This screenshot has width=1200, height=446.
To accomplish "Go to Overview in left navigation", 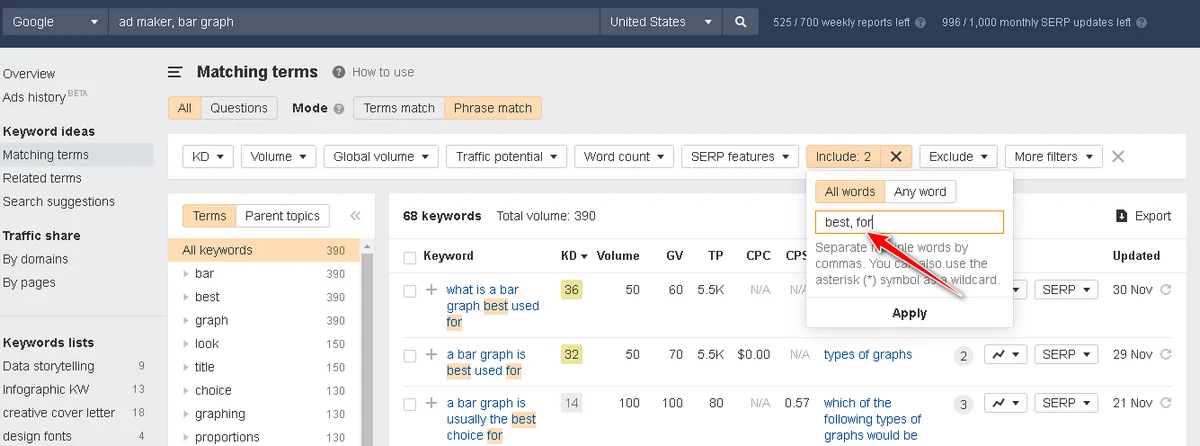I will (x=29, y=74).
